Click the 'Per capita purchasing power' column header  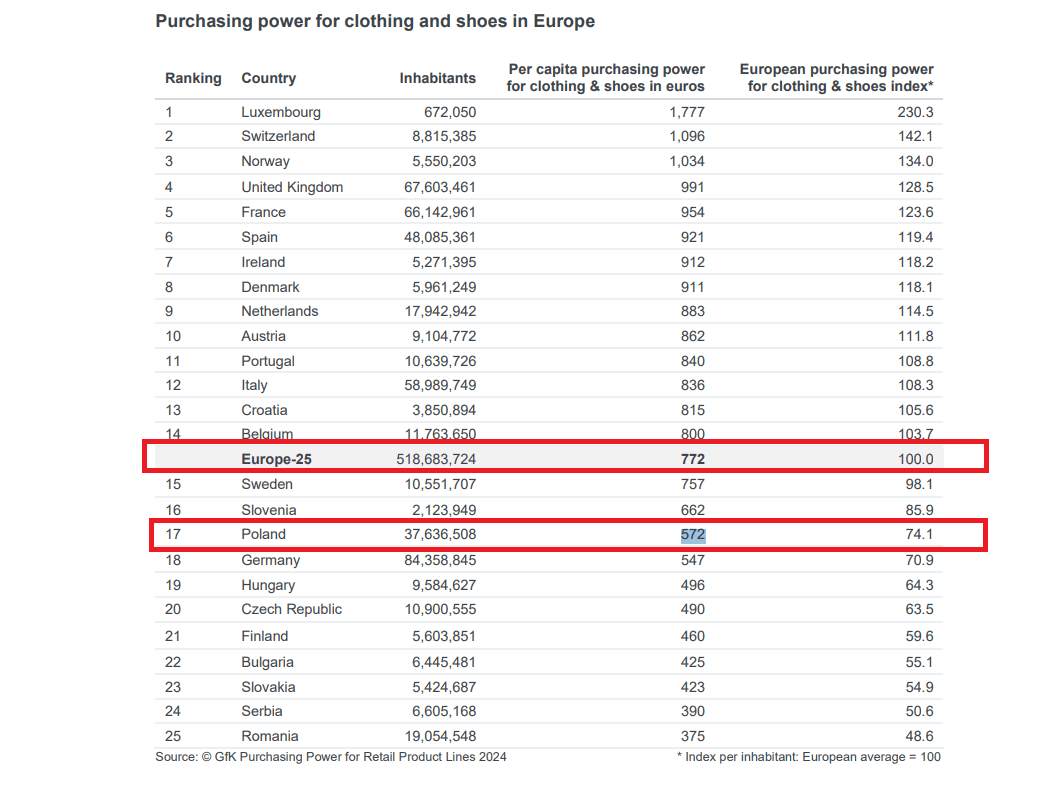[606, 77]
